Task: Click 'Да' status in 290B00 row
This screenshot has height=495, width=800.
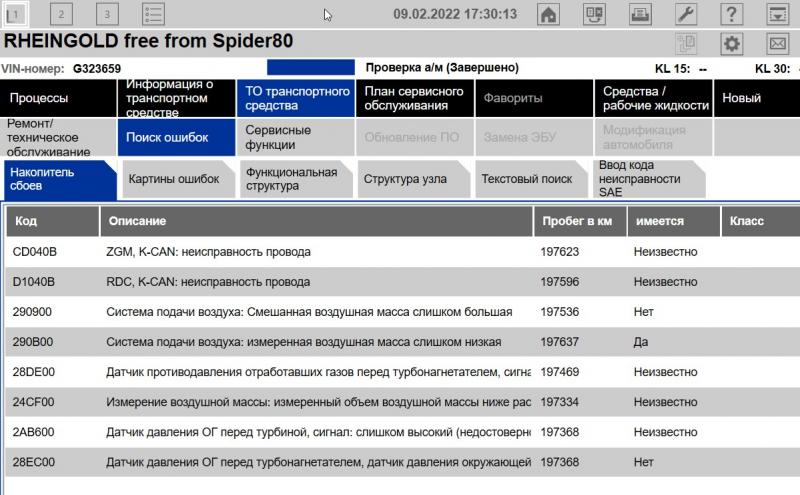Action: tap(641, 342)
